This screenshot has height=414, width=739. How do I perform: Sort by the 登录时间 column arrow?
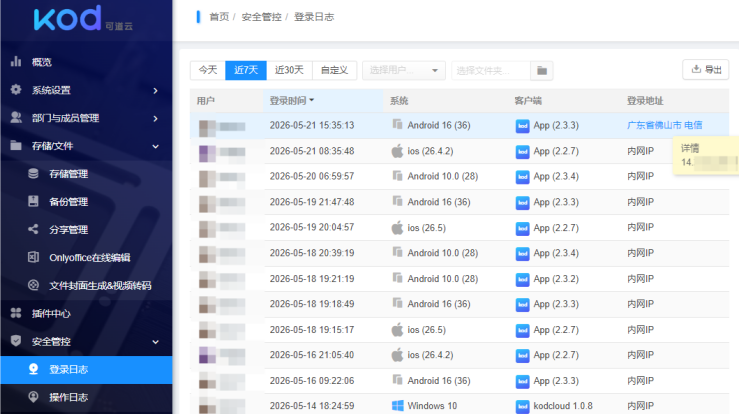pyautogui.click(x=312, y=100)
